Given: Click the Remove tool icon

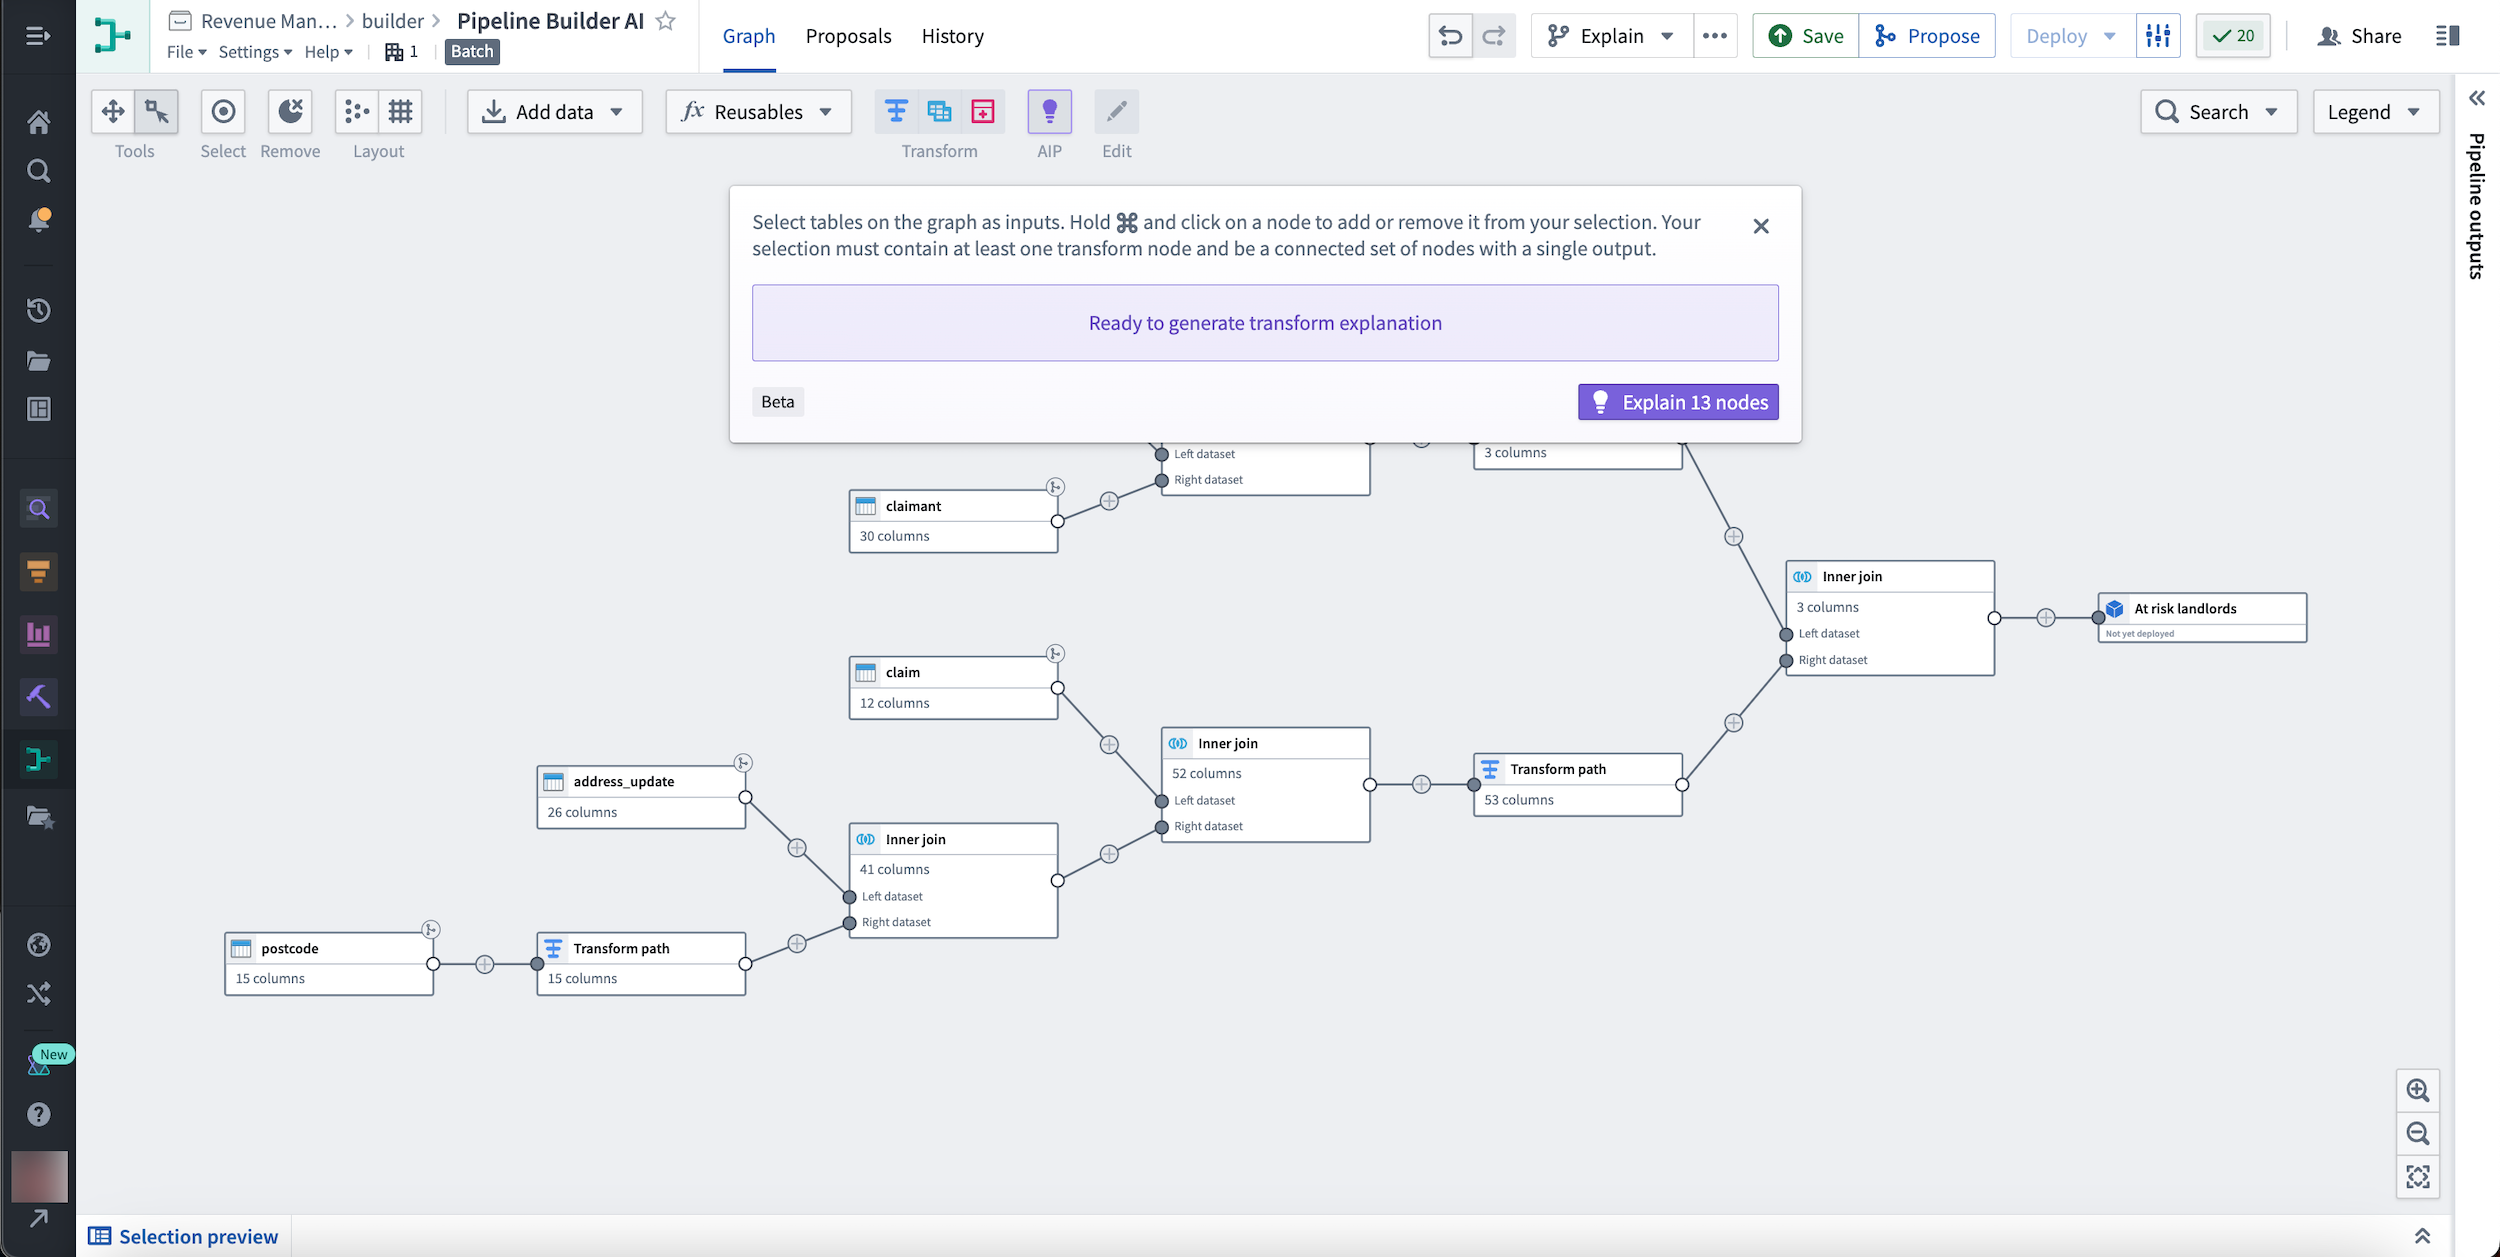Looking at the screenshot, I should 290,111.
